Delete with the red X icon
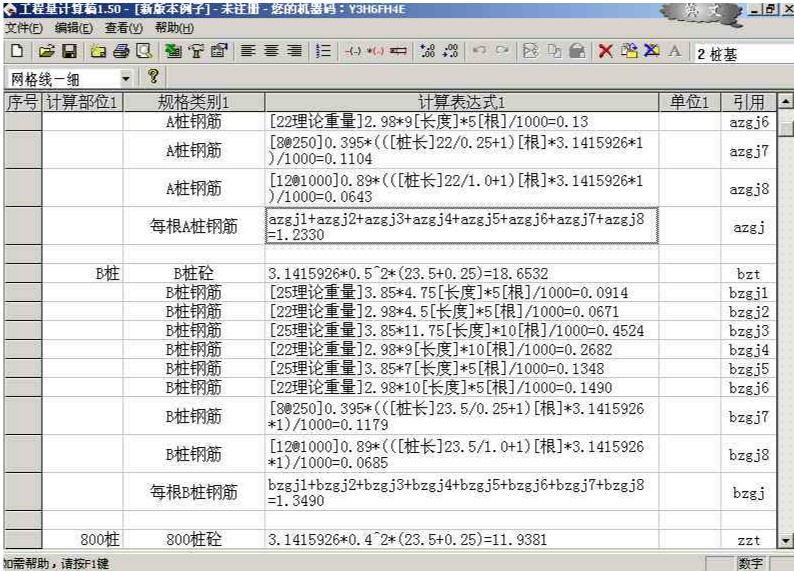The image size is (794, 571). (606, 51)
